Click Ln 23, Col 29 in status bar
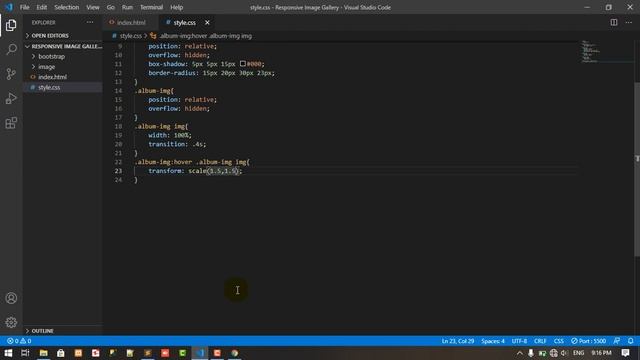The width and height of the screenshot is (640, 360). coord(458,341)
